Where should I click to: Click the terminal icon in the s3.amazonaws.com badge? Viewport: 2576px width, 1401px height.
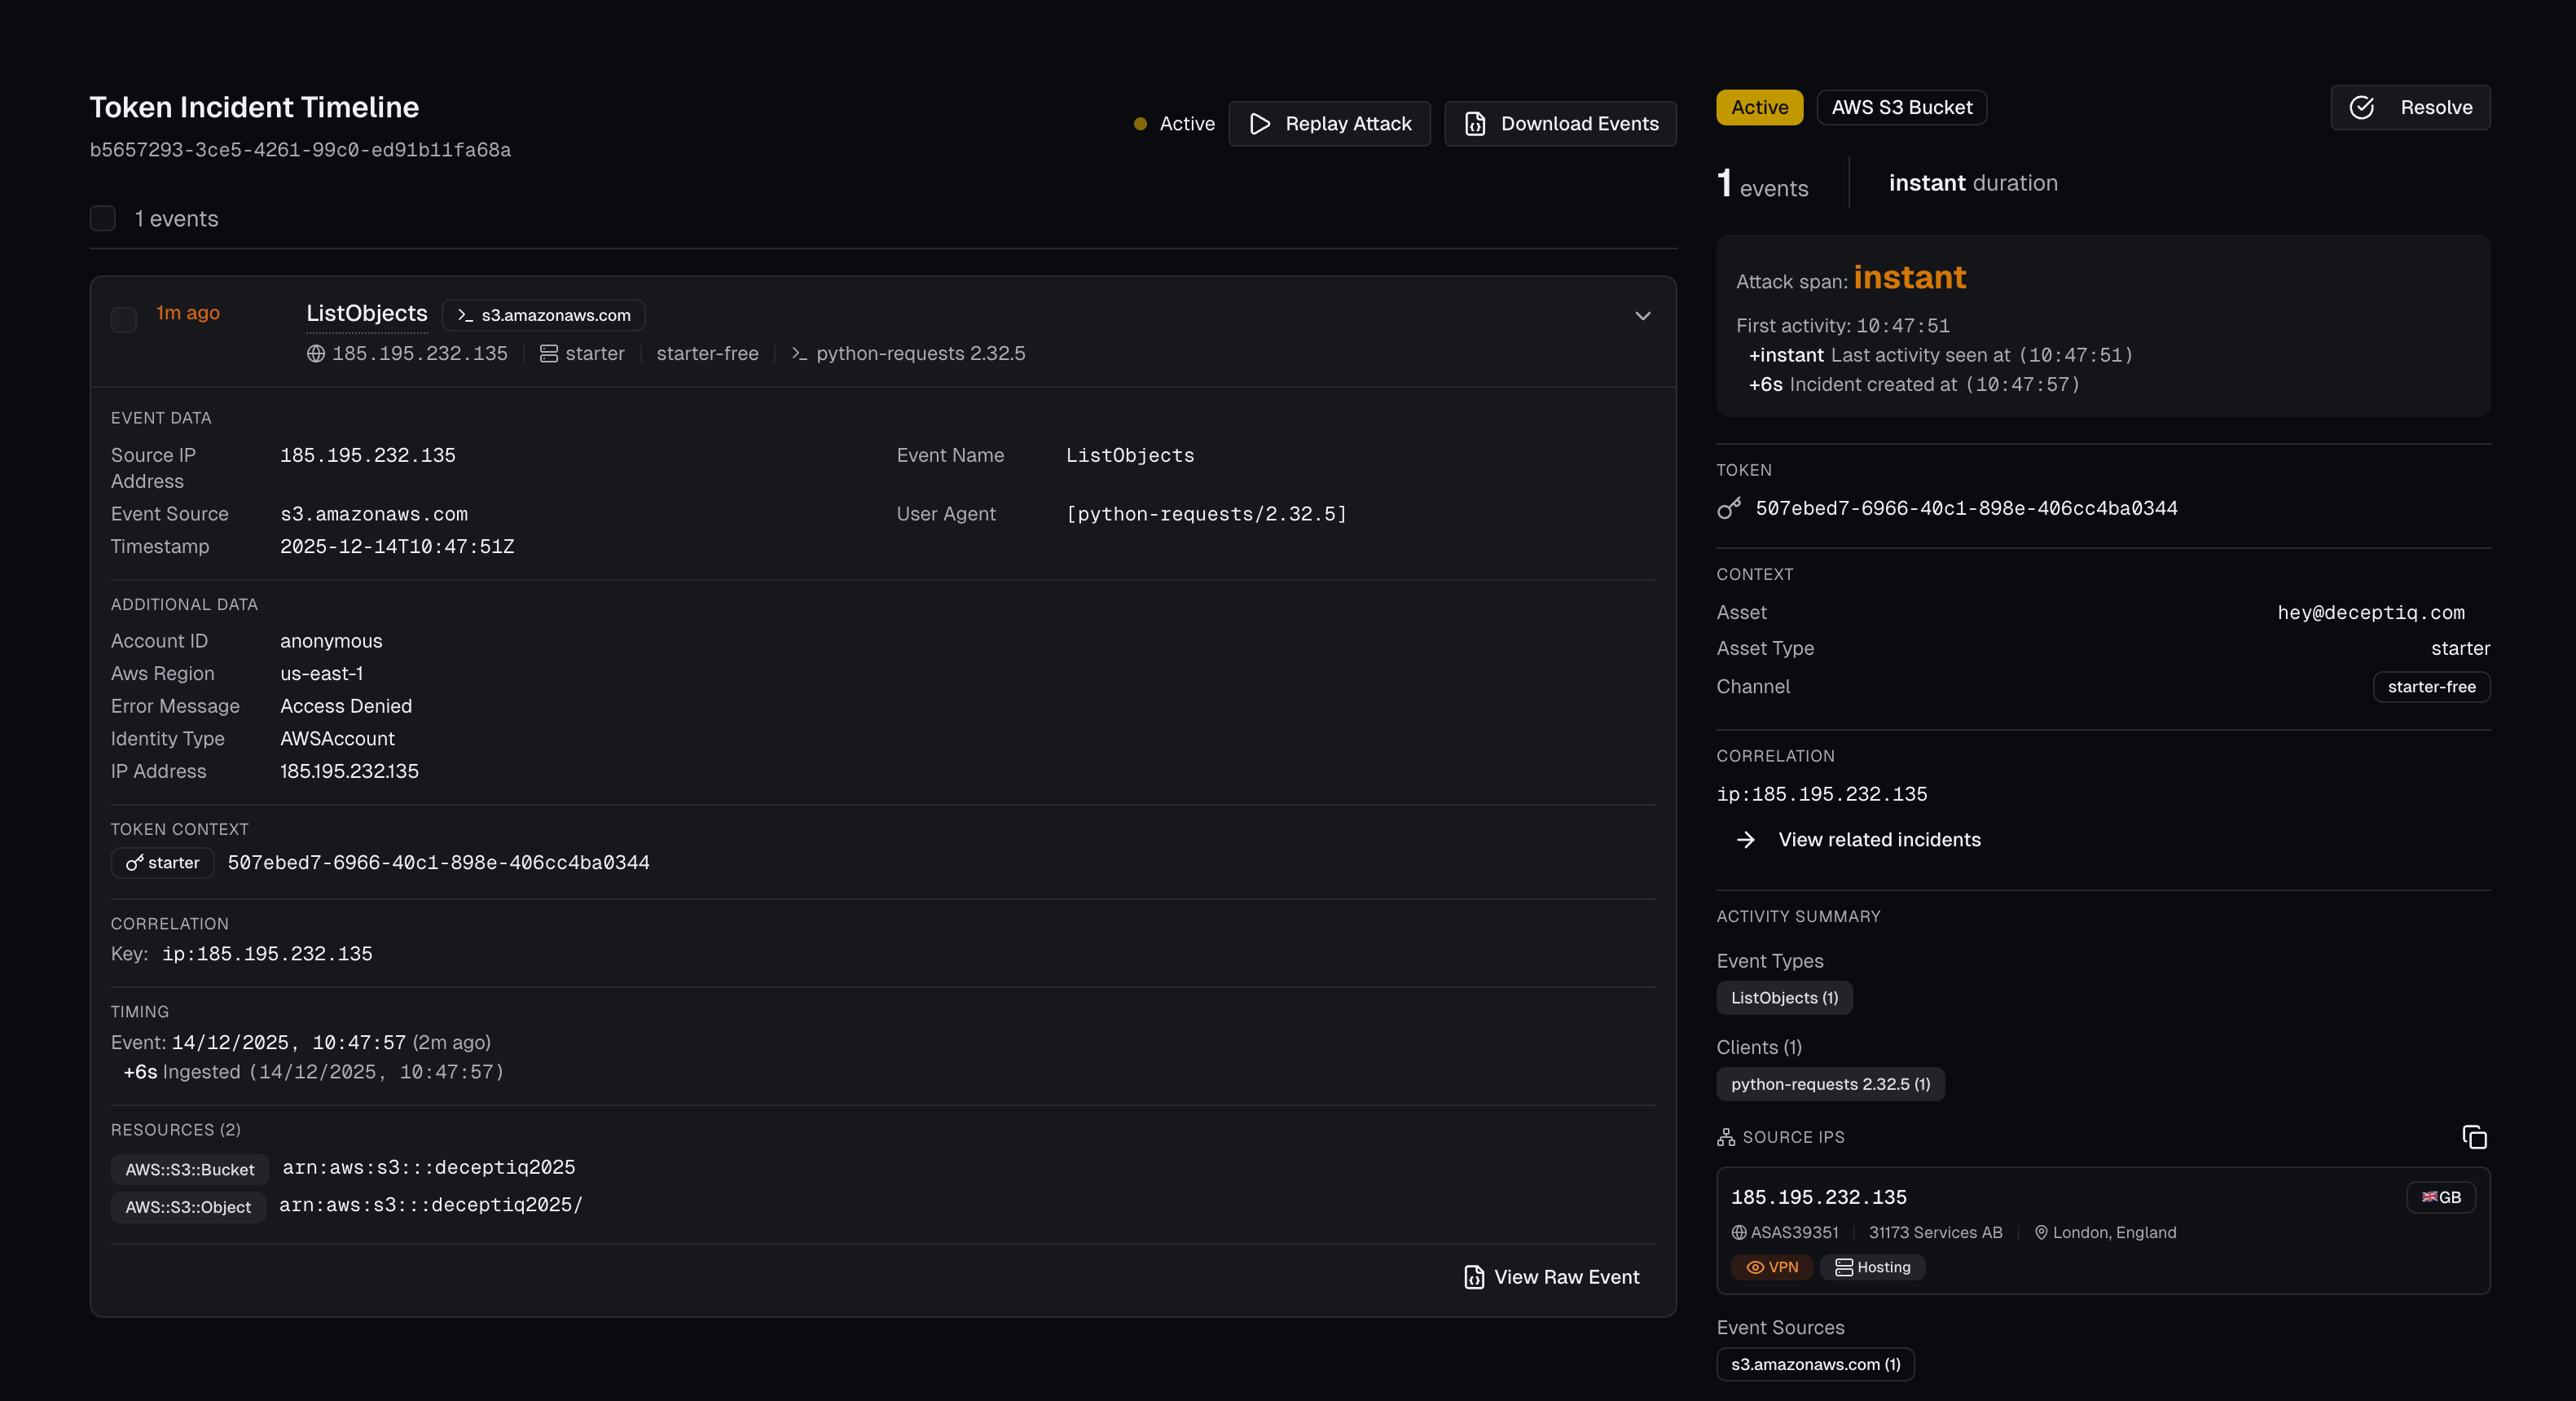tap(464, 314)
